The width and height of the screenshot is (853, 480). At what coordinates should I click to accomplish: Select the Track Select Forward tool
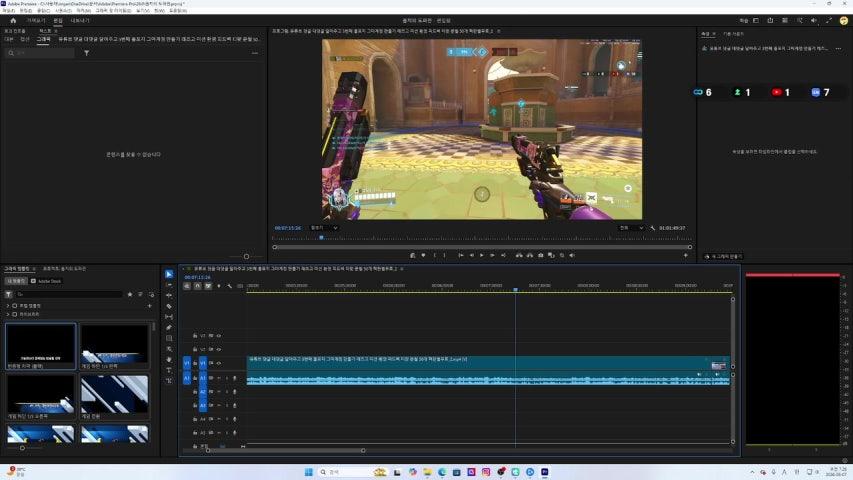pyautogui.click(x=169, y=285)
